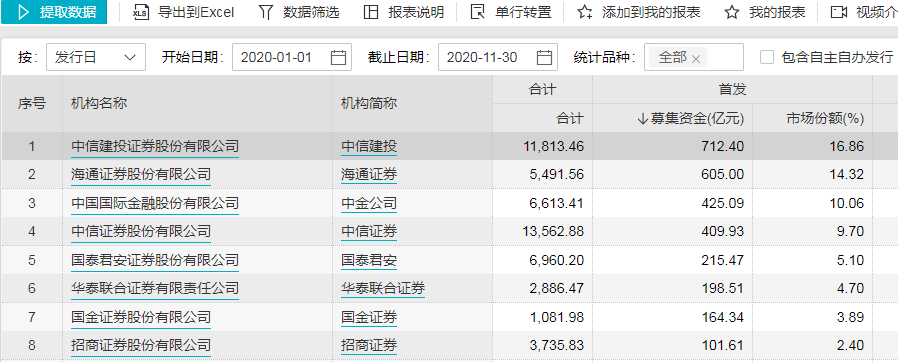Screen dimensions: 898x362
Task: Open 中信证券股份有限公司 link
Action: [141, 231]
